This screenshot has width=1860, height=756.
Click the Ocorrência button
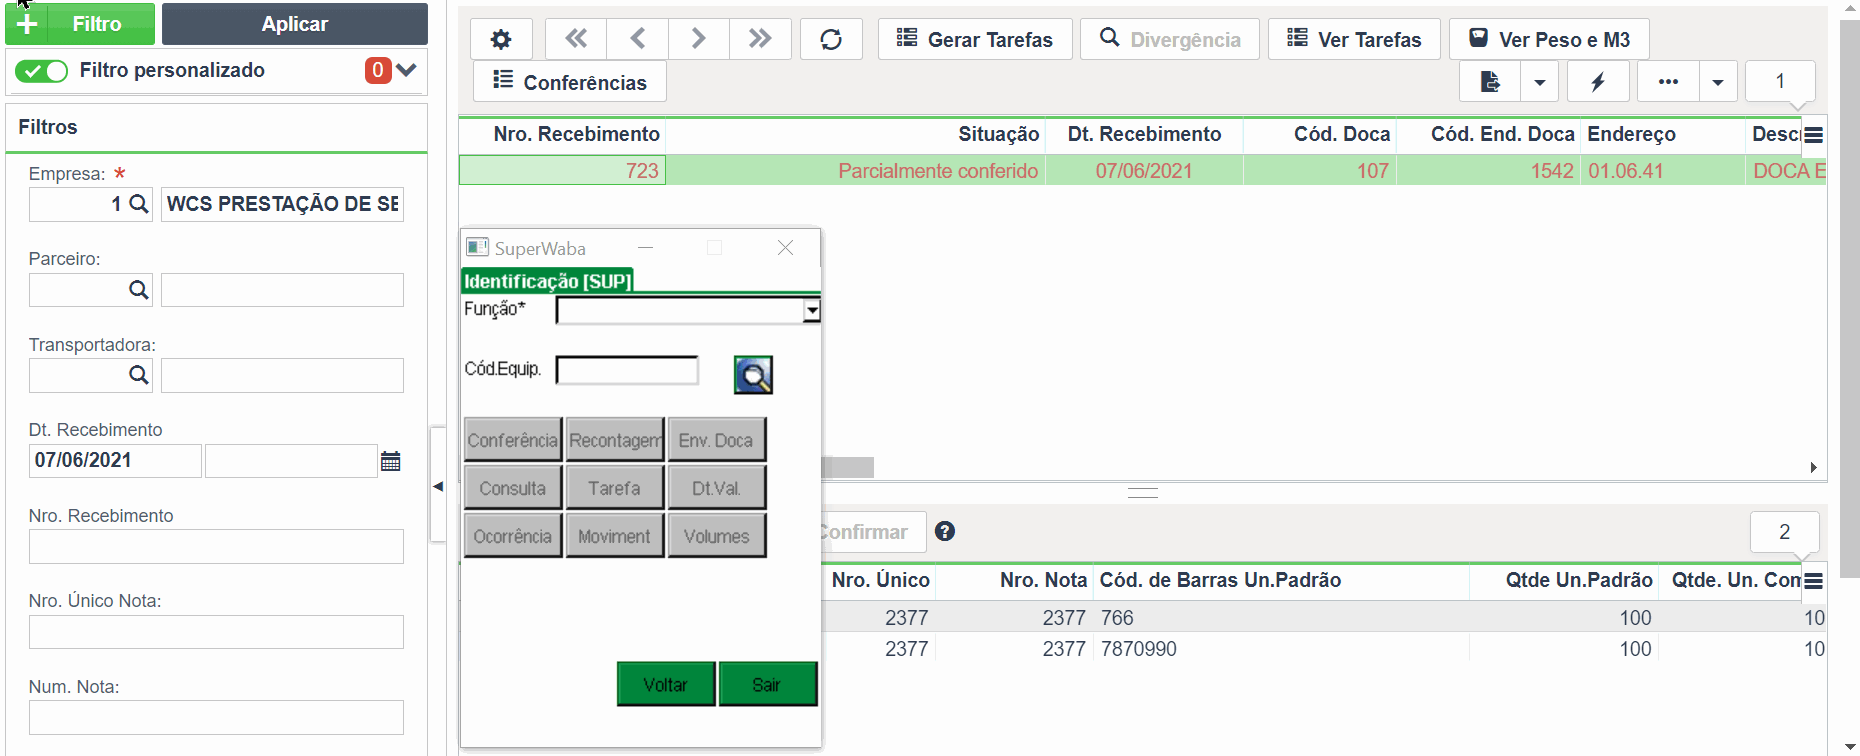[x=513, y=536]
